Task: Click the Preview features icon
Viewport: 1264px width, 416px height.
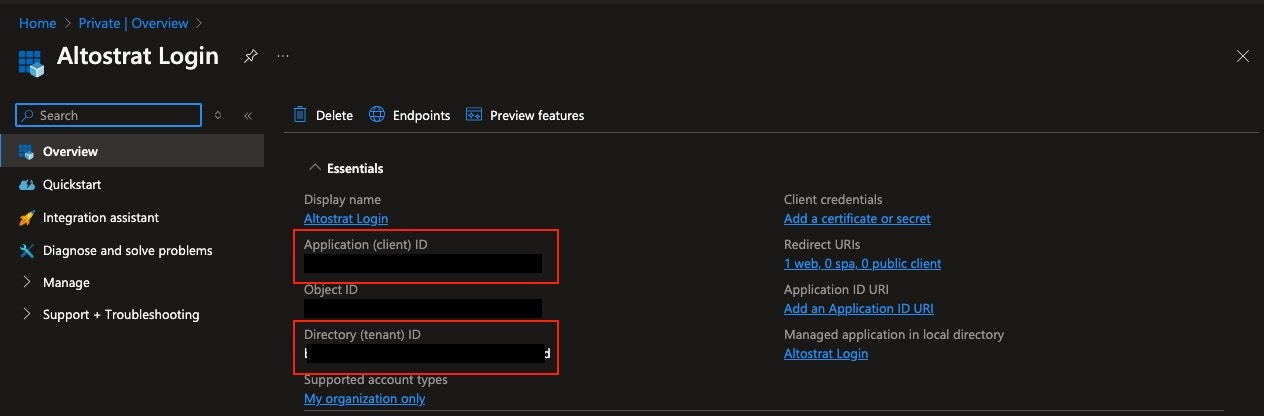Action: tap(474, 115)
